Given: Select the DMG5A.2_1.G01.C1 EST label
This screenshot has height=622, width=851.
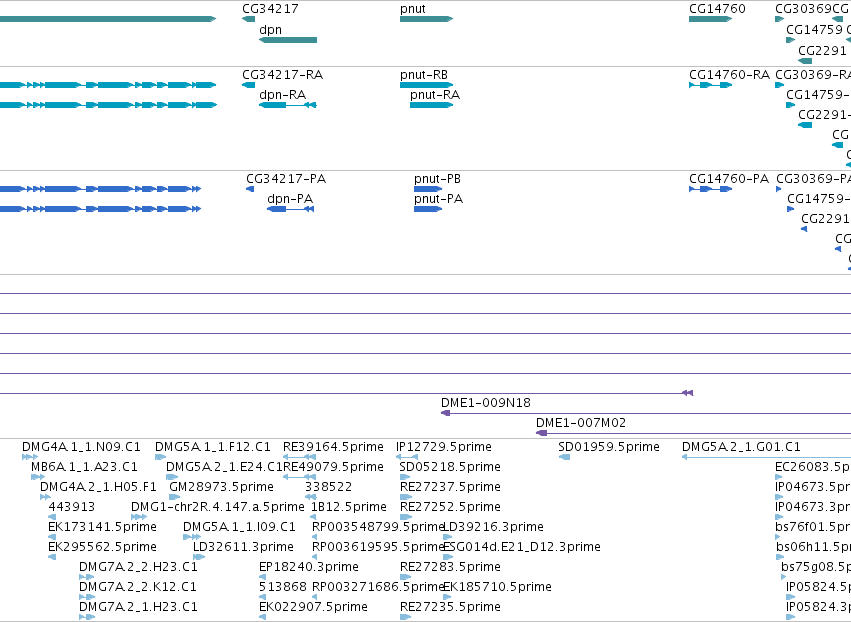Looking at the screenshot, I should click(741, 447).
